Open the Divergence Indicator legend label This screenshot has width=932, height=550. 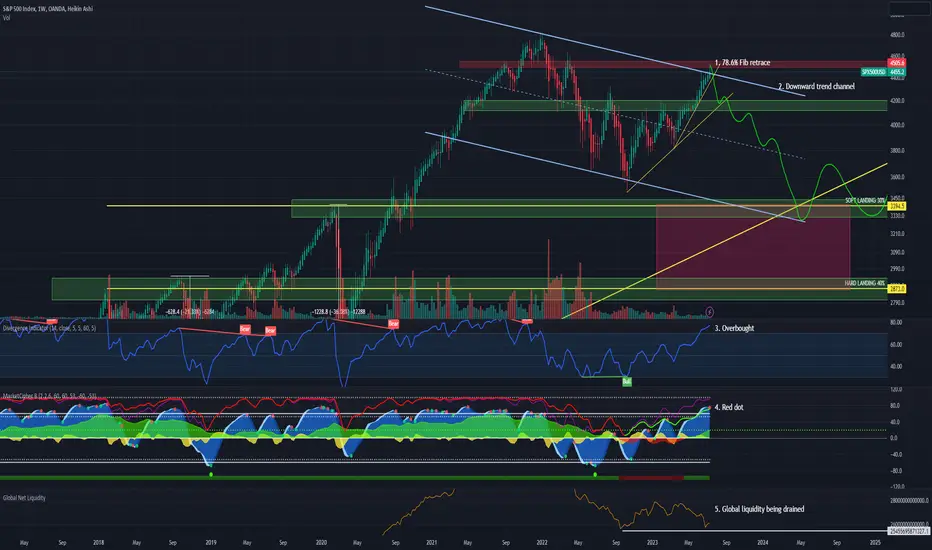click(49, 328)
